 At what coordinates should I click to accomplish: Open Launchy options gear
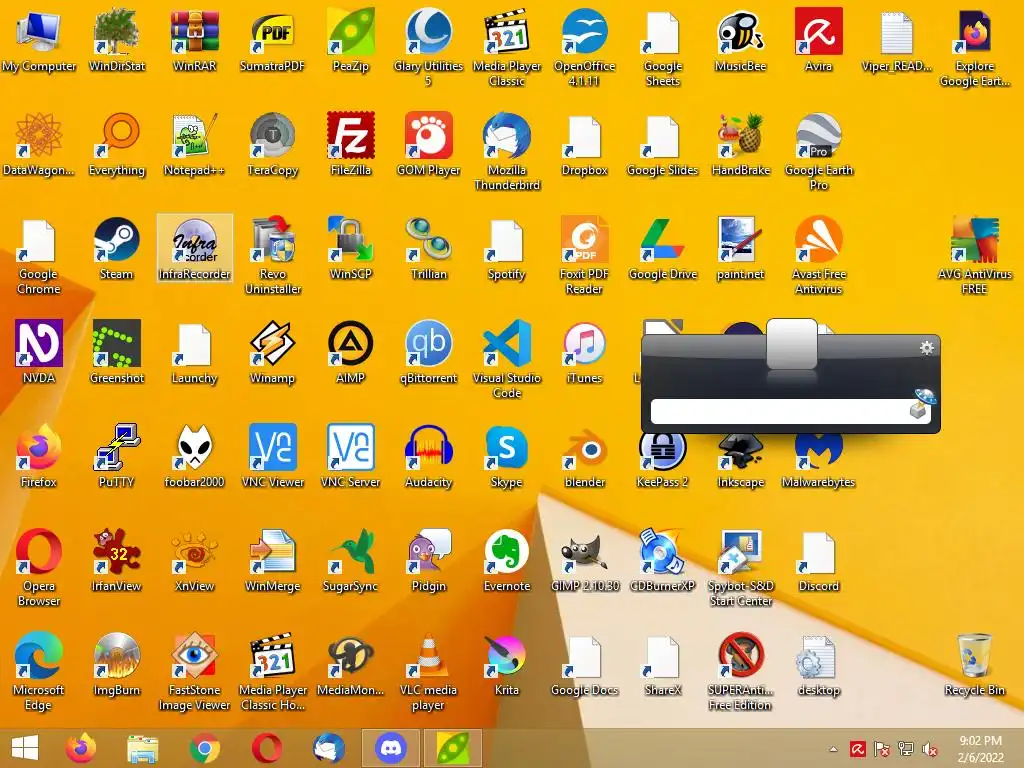tap(926, 347)
